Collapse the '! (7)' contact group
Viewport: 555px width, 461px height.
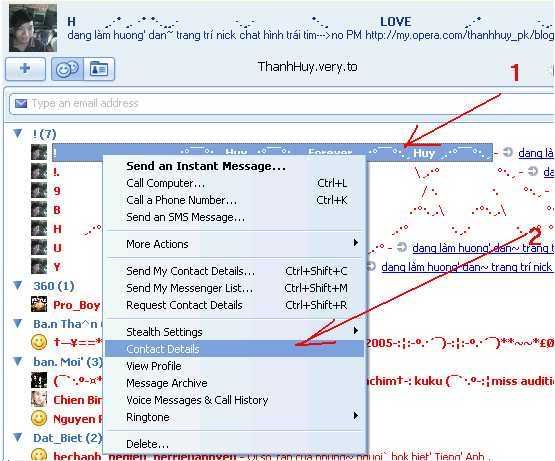pos(18,133)
